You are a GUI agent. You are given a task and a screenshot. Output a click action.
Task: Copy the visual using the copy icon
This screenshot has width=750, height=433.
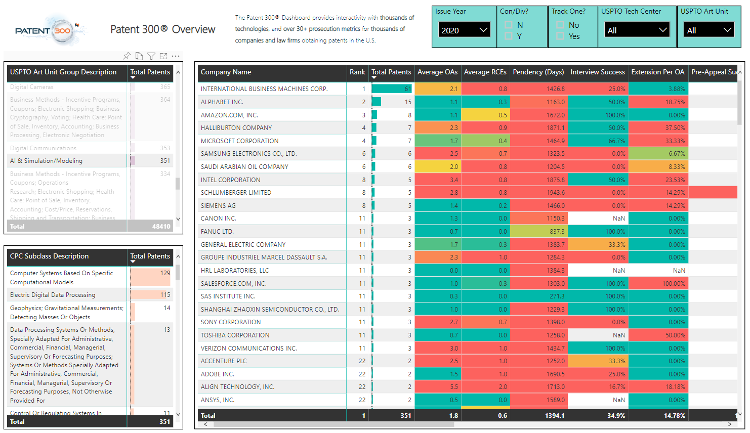click(139, 56)
